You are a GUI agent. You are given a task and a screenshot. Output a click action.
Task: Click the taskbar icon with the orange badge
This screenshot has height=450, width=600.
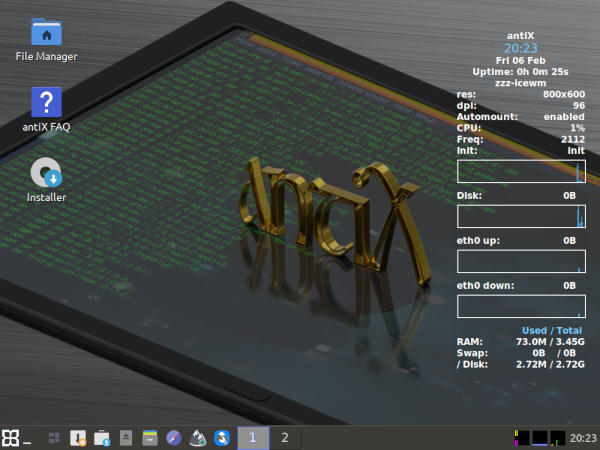pos(77,437)
